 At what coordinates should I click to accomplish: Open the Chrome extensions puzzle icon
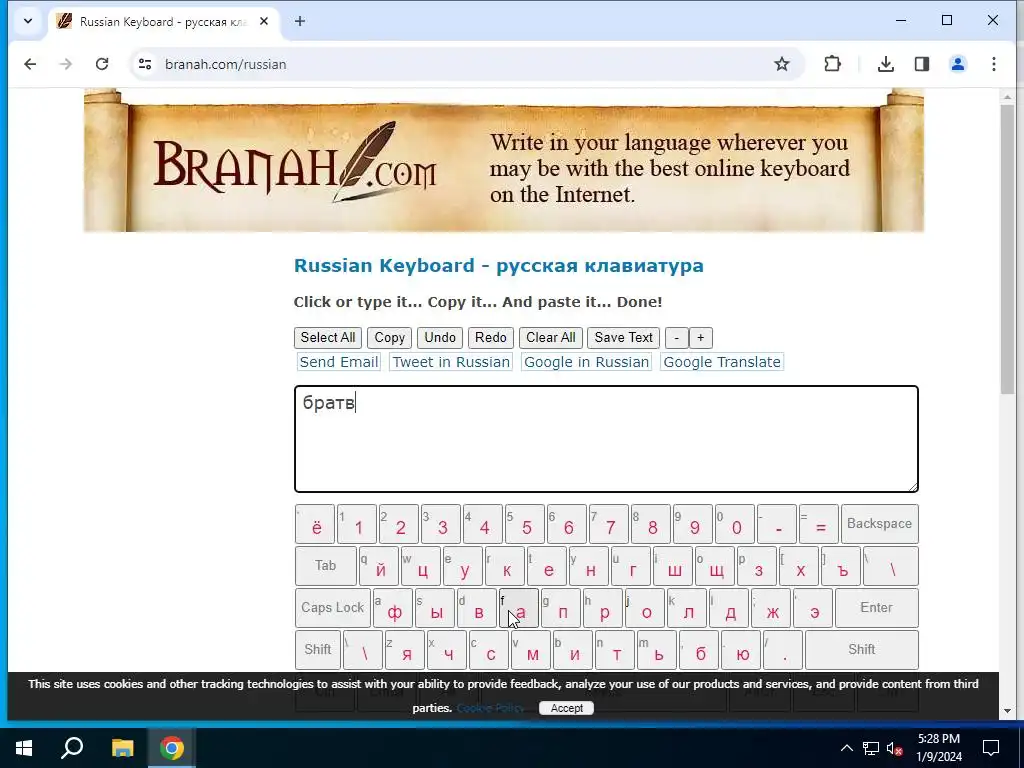832,64
